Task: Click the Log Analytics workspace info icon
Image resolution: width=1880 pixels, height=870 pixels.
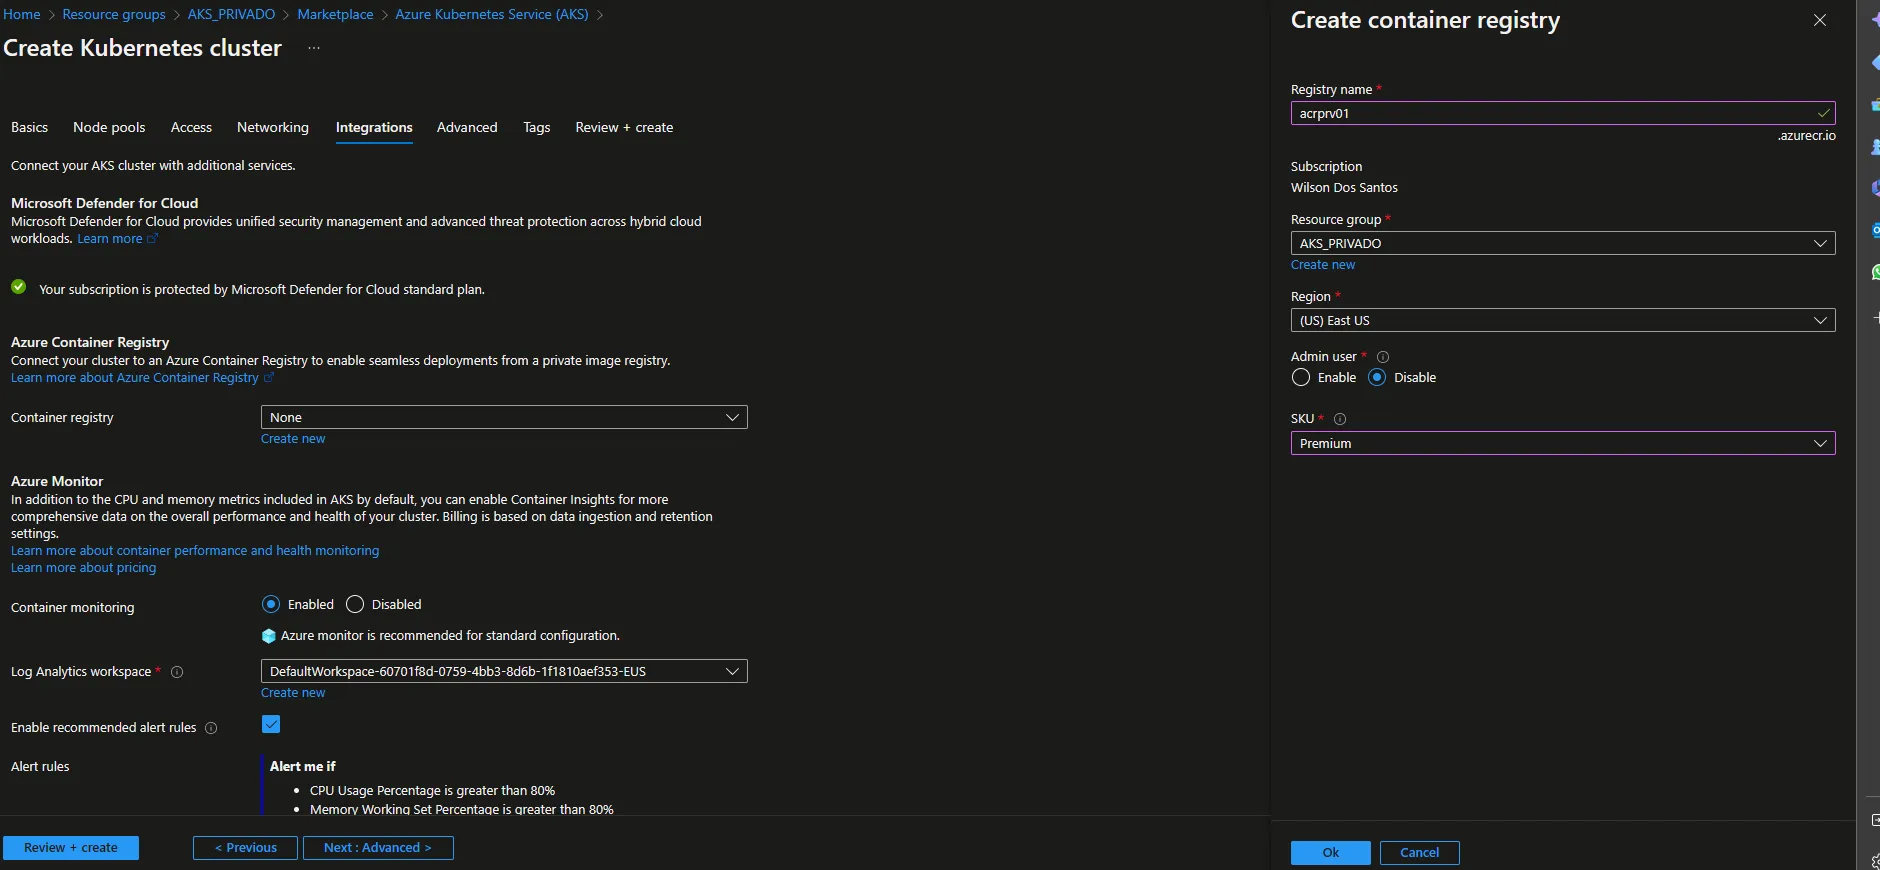Action: point(177,672)
